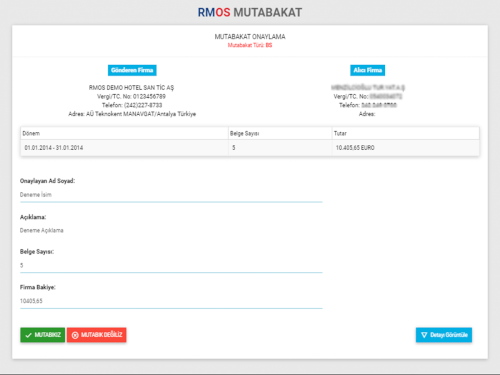Select text RMOS DEMO HOTEL SAN TİC AŞ
The image size is (500, 375).
click(131, 88)
